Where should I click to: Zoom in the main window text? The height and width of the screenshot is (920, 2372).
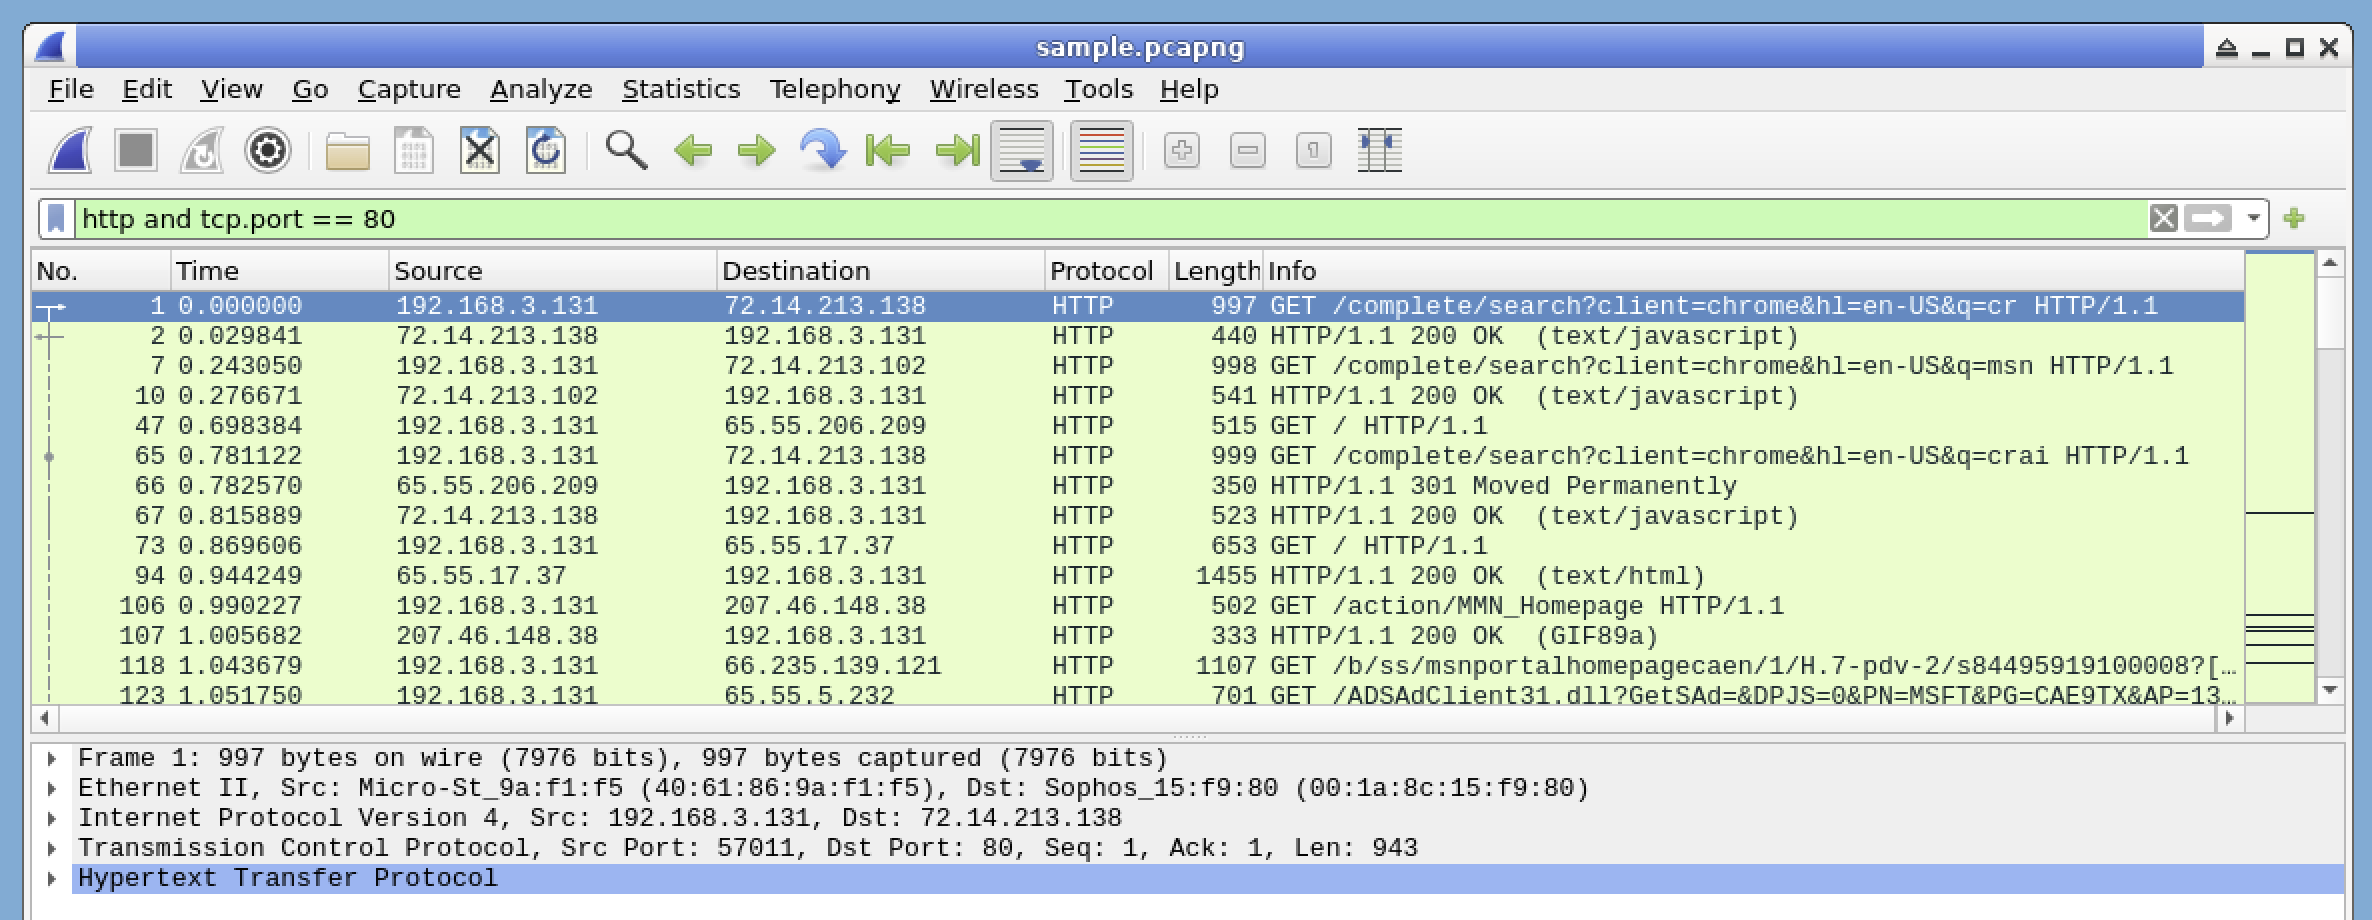[1182, 151]
